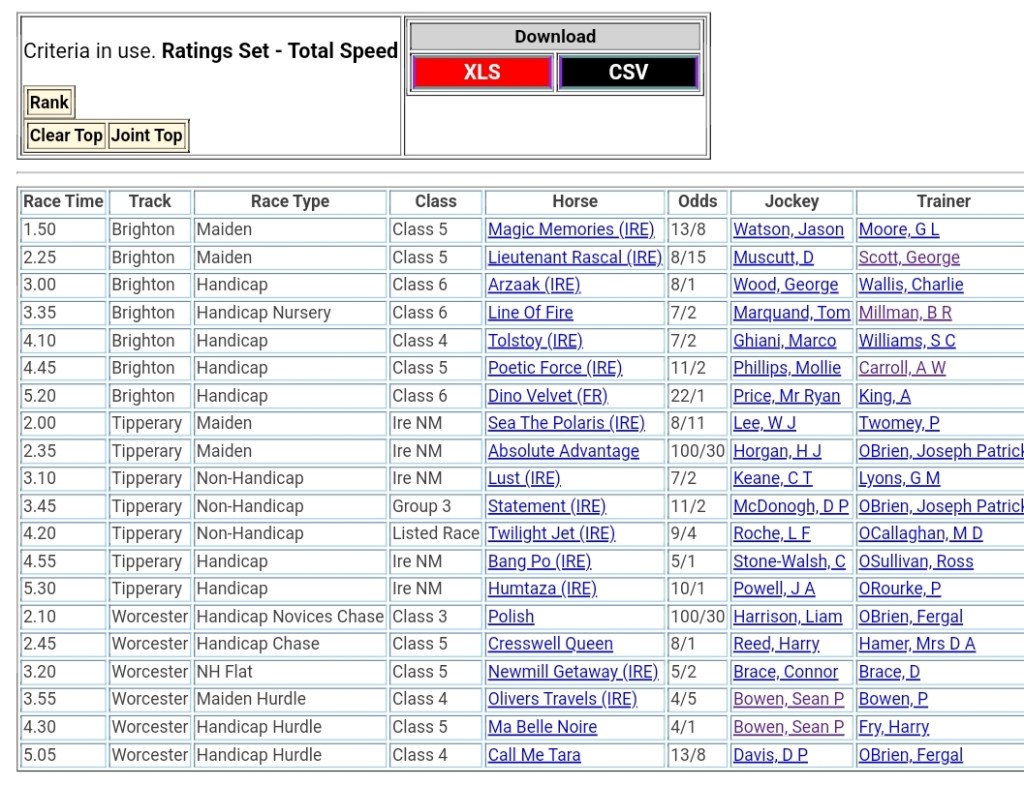Follow the jockey link Marquand, Tom
Image resolution: width=1024 pixels, height=786 pixels.
(x=791, y=313)
